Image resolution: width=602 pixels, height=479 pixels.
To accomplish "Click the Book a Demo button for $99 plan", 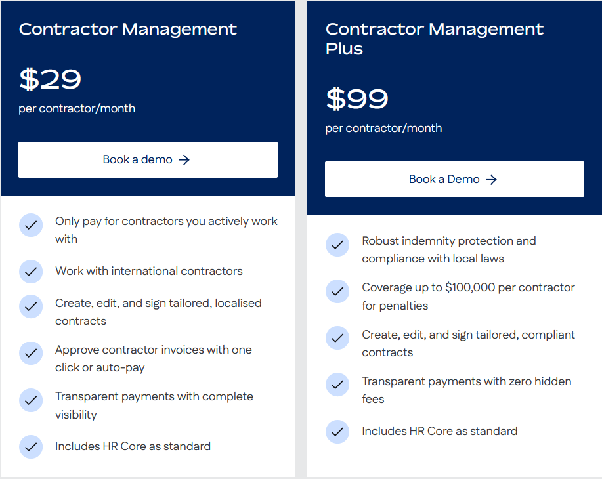I will 454,179.
